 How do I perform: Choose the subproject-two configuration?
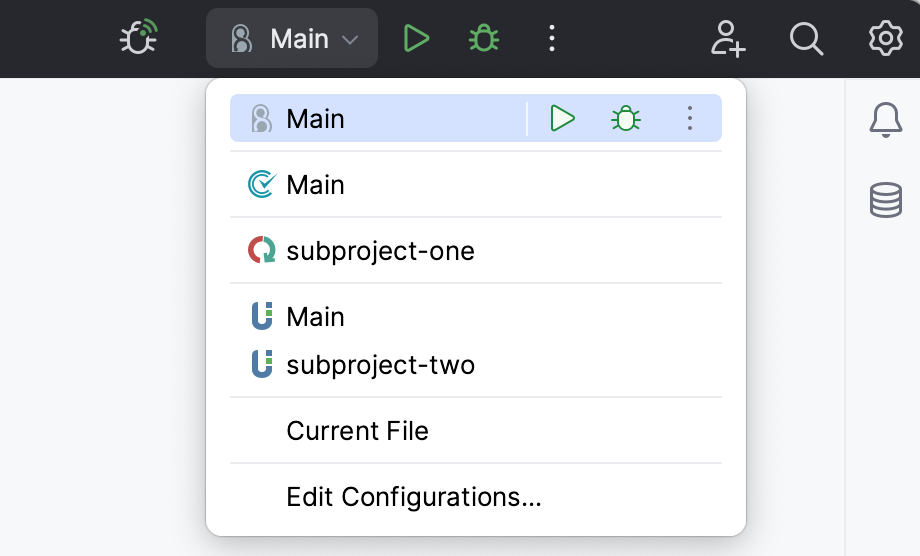pyautogui.click(x=380, y=365)
